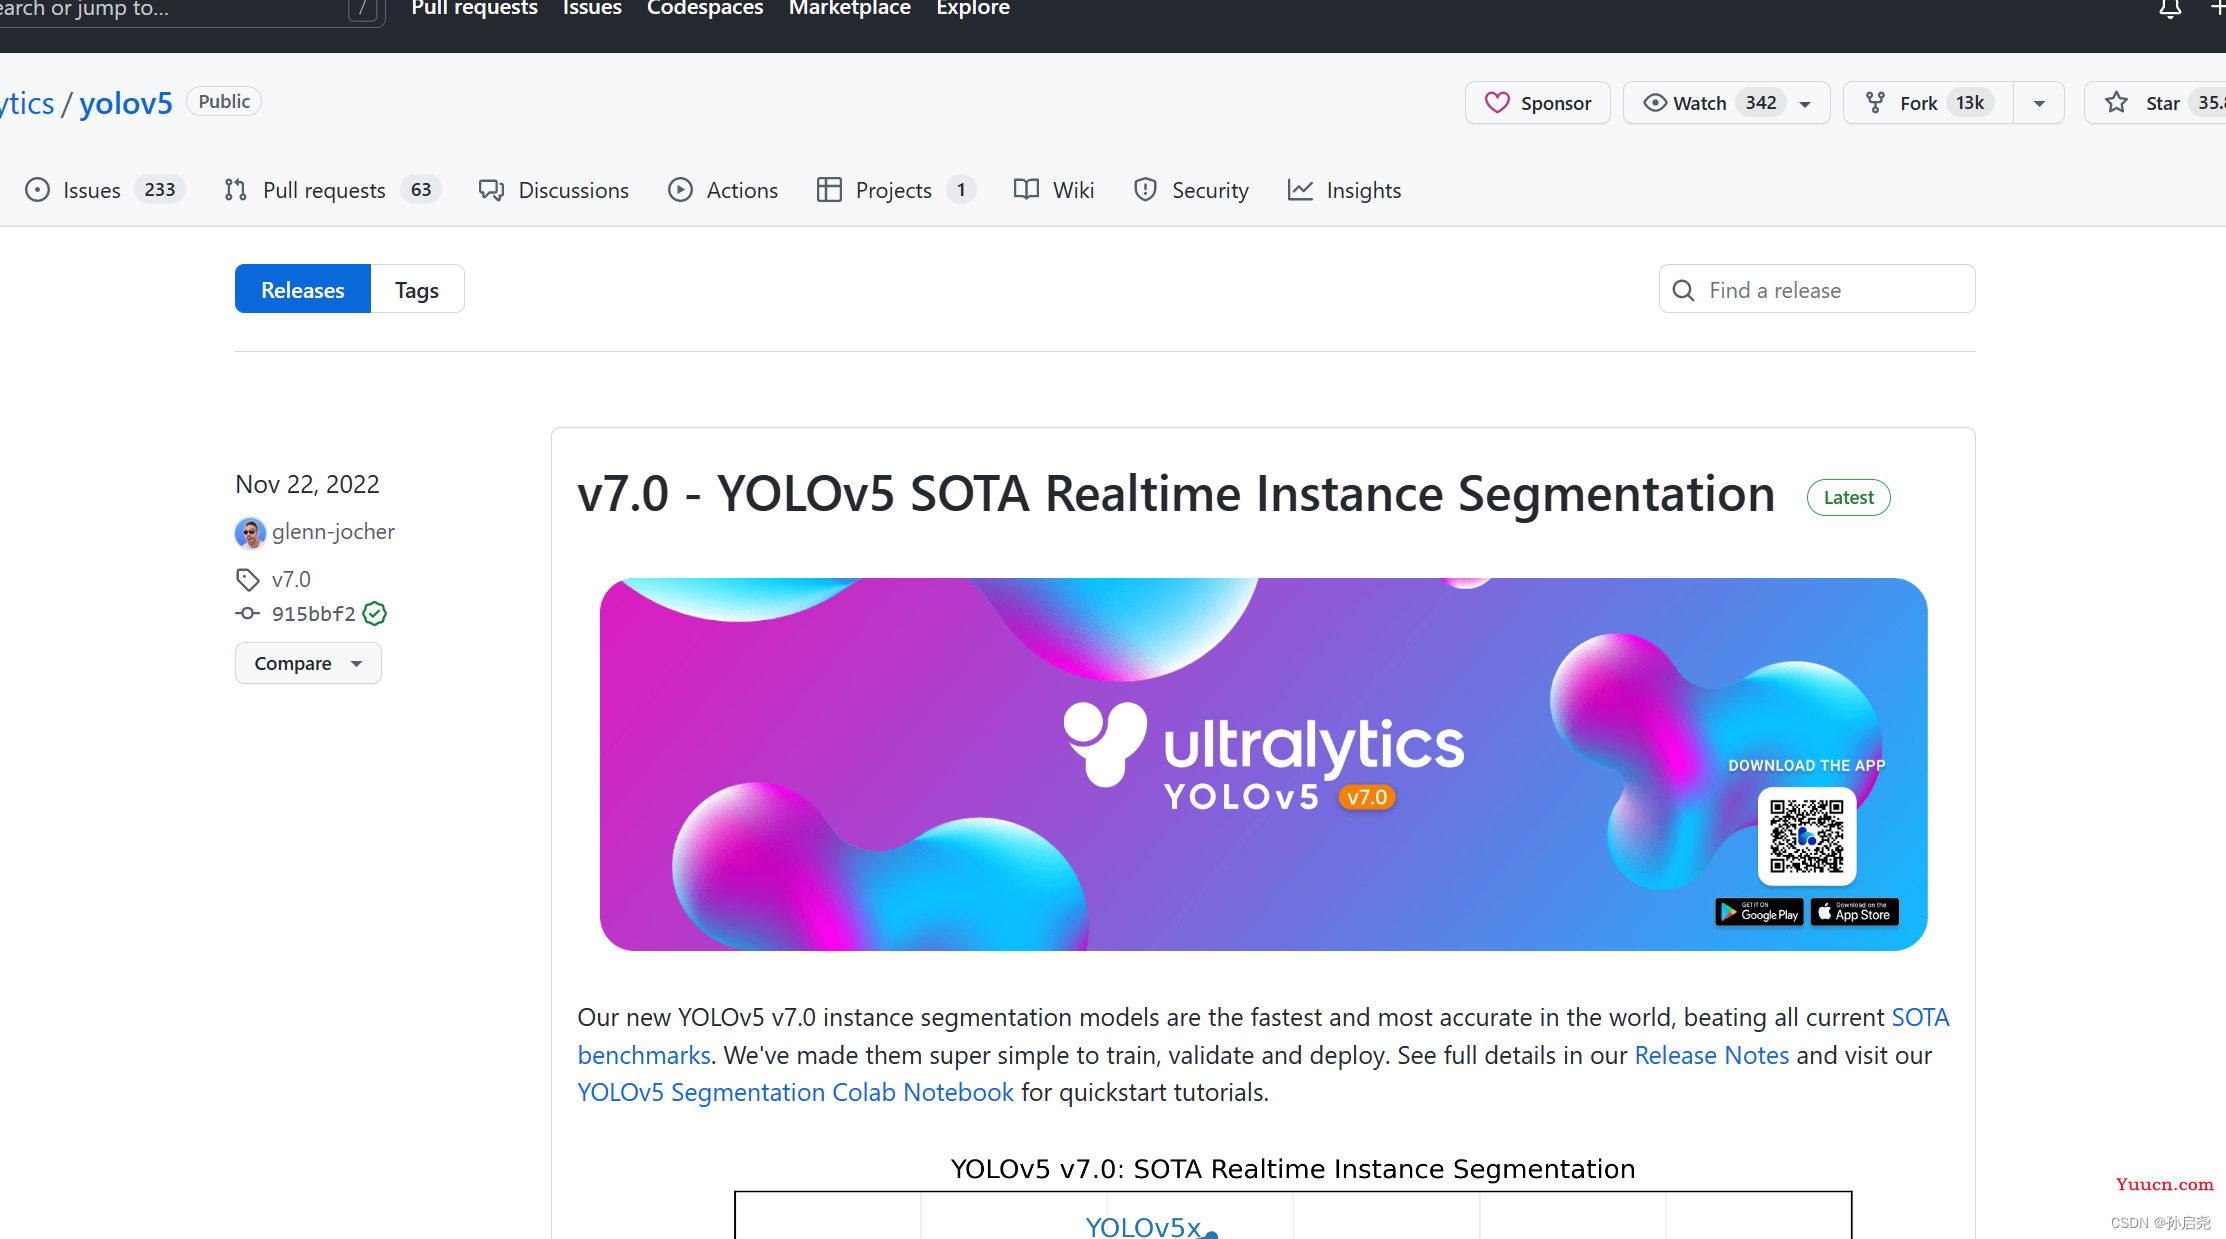2226x1239 pixels.
Task: Click the Watch eye icon
Action: (1655, 103)
